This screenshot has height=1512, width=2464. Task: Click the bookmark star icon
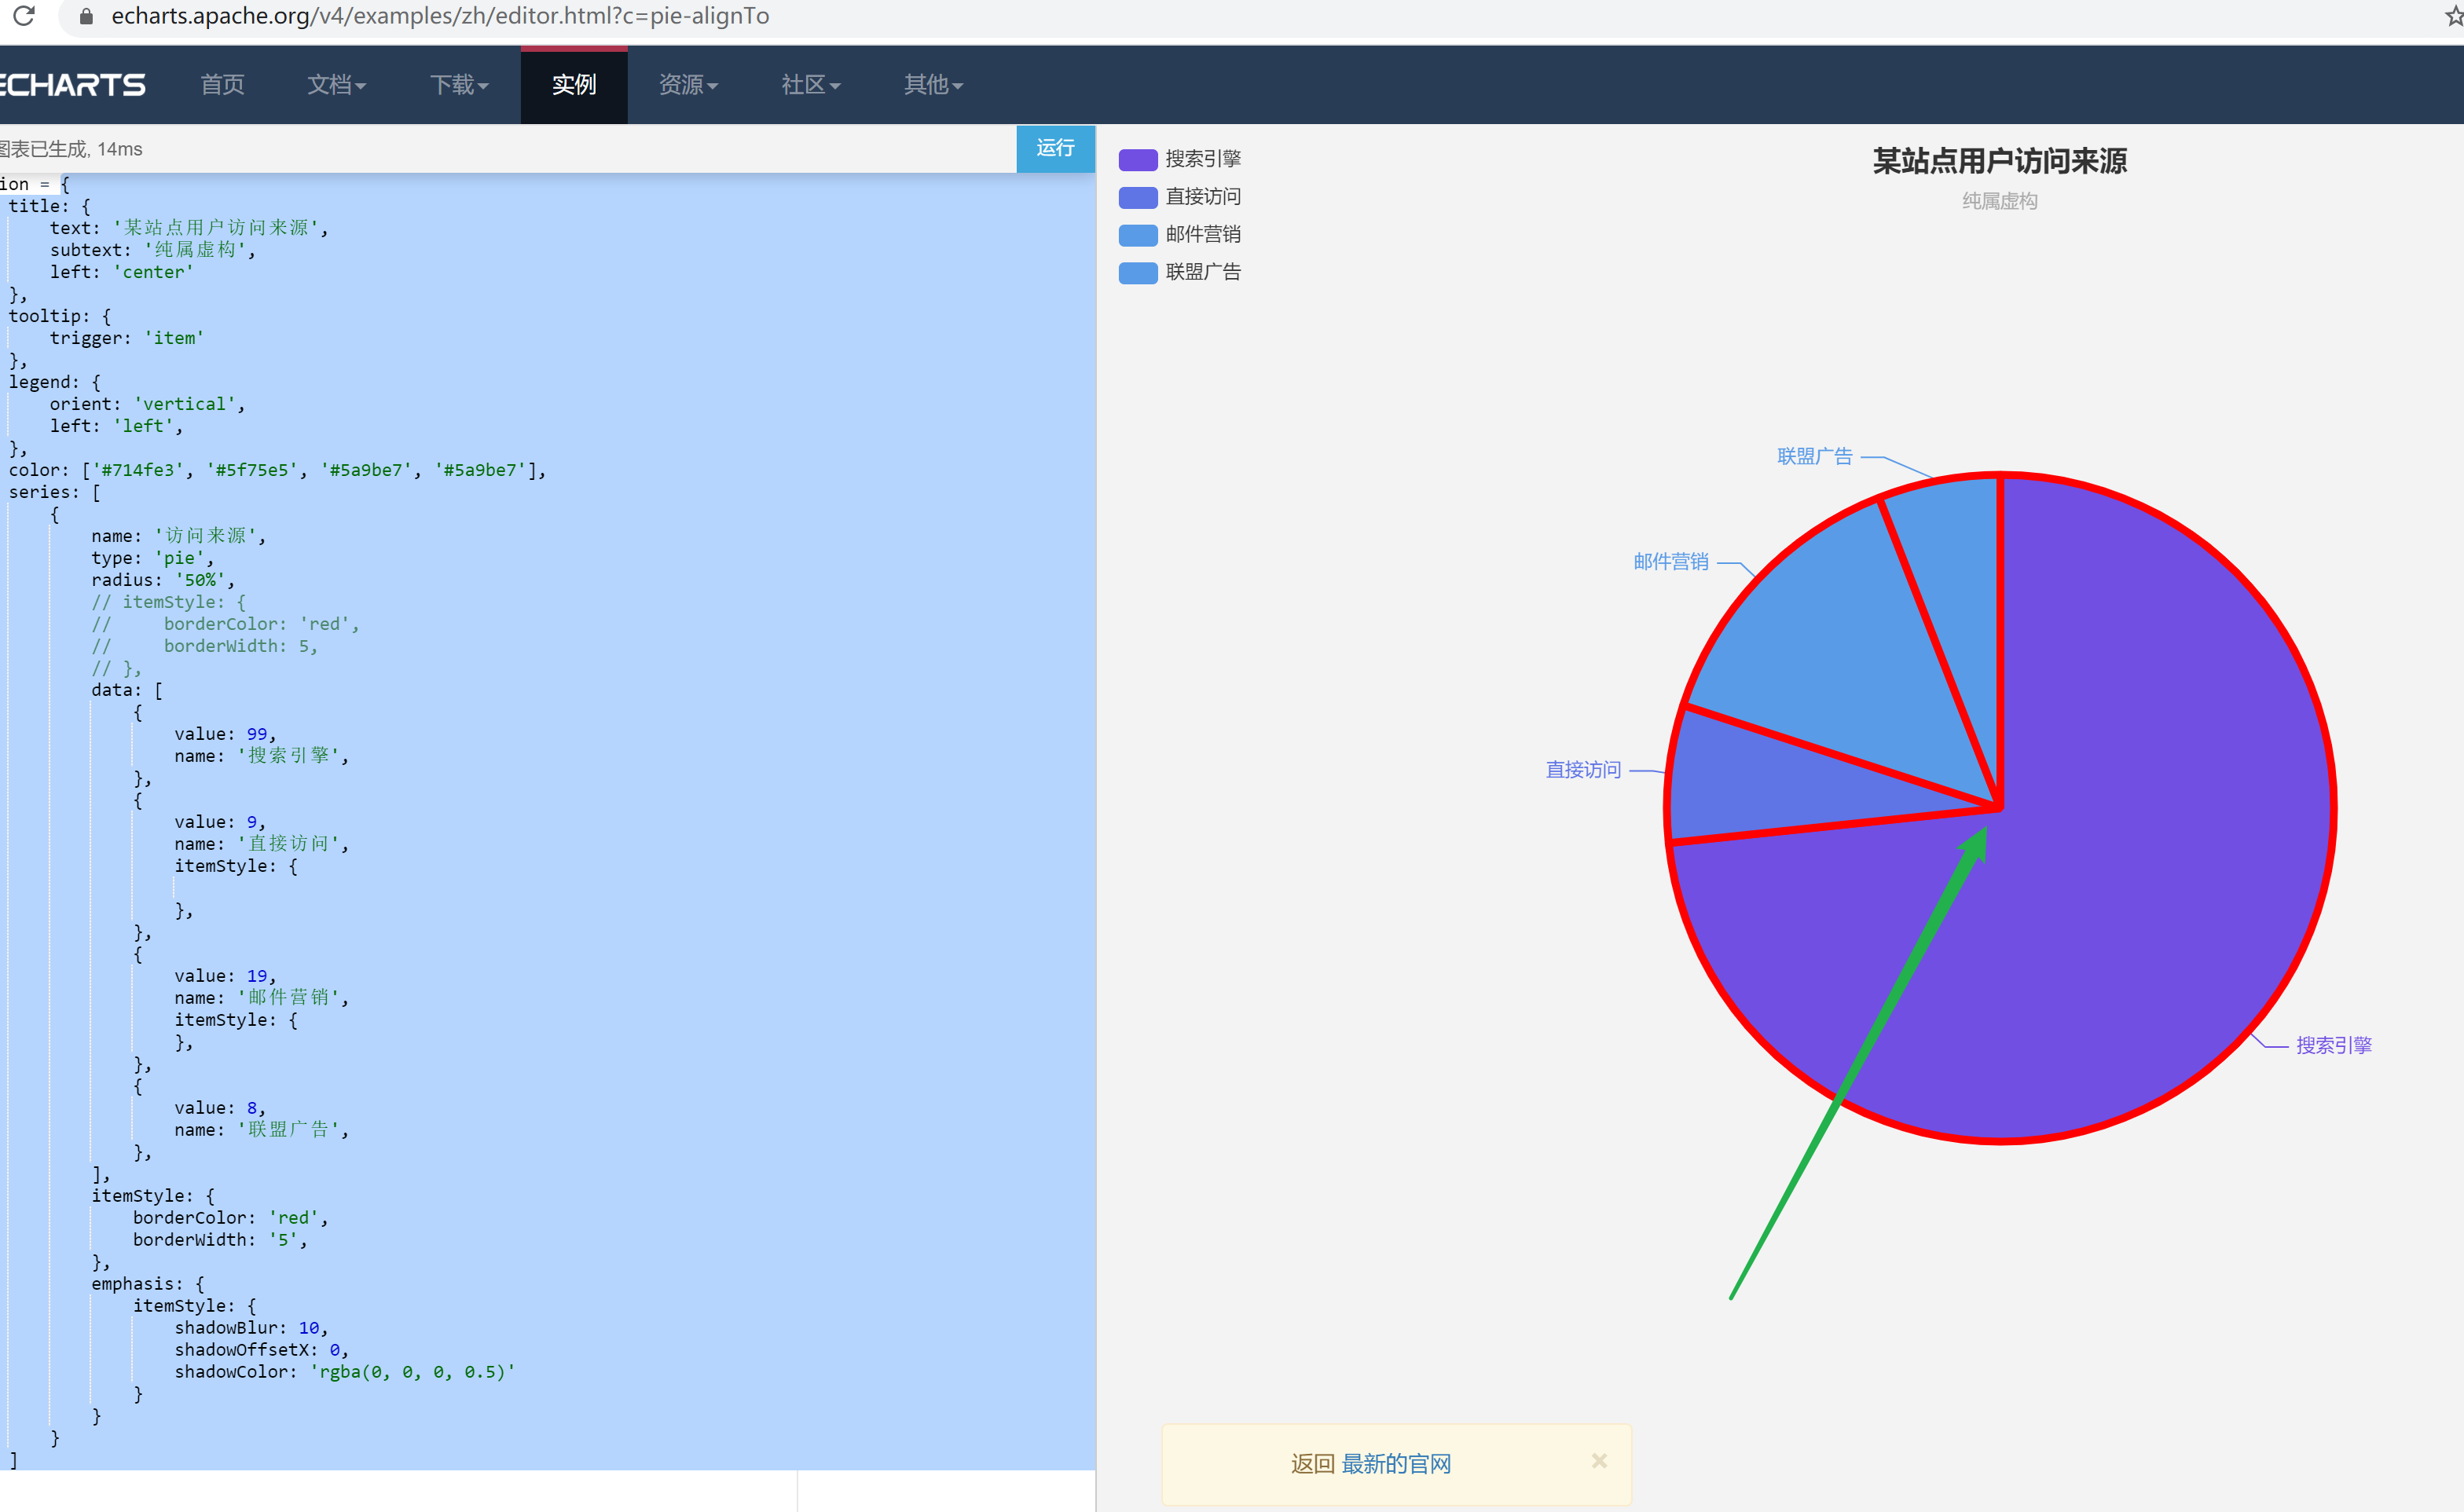coord(2454,16)
